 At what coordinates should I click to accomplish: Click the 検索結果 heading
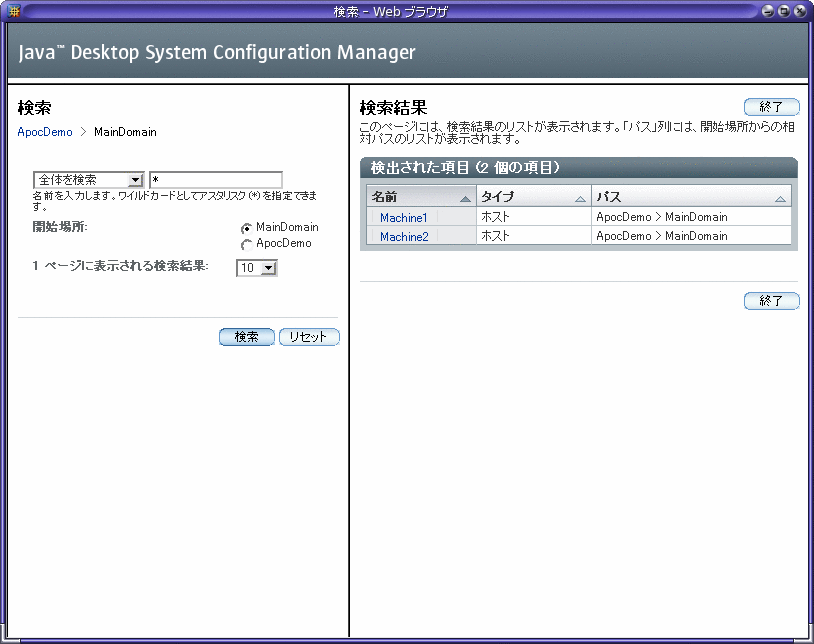pyautogui.click(x=393, y=107)
